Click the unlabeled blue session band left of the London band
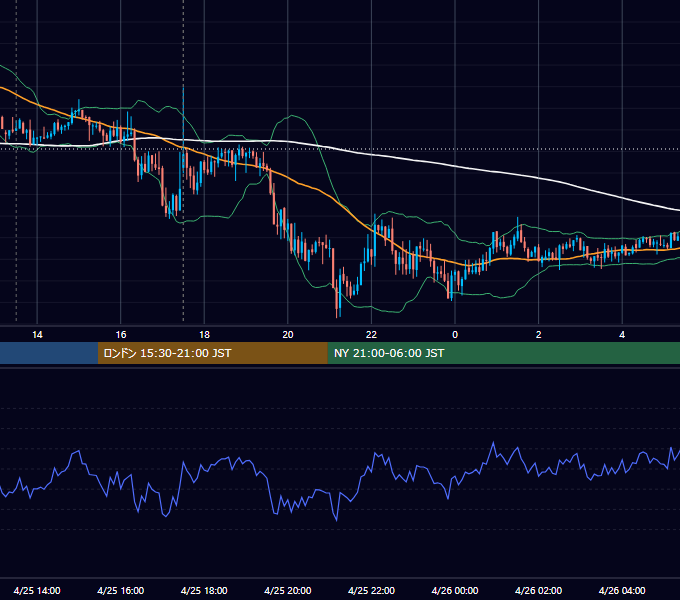Screen dimensions: 680x600 (x=49, y=353)
